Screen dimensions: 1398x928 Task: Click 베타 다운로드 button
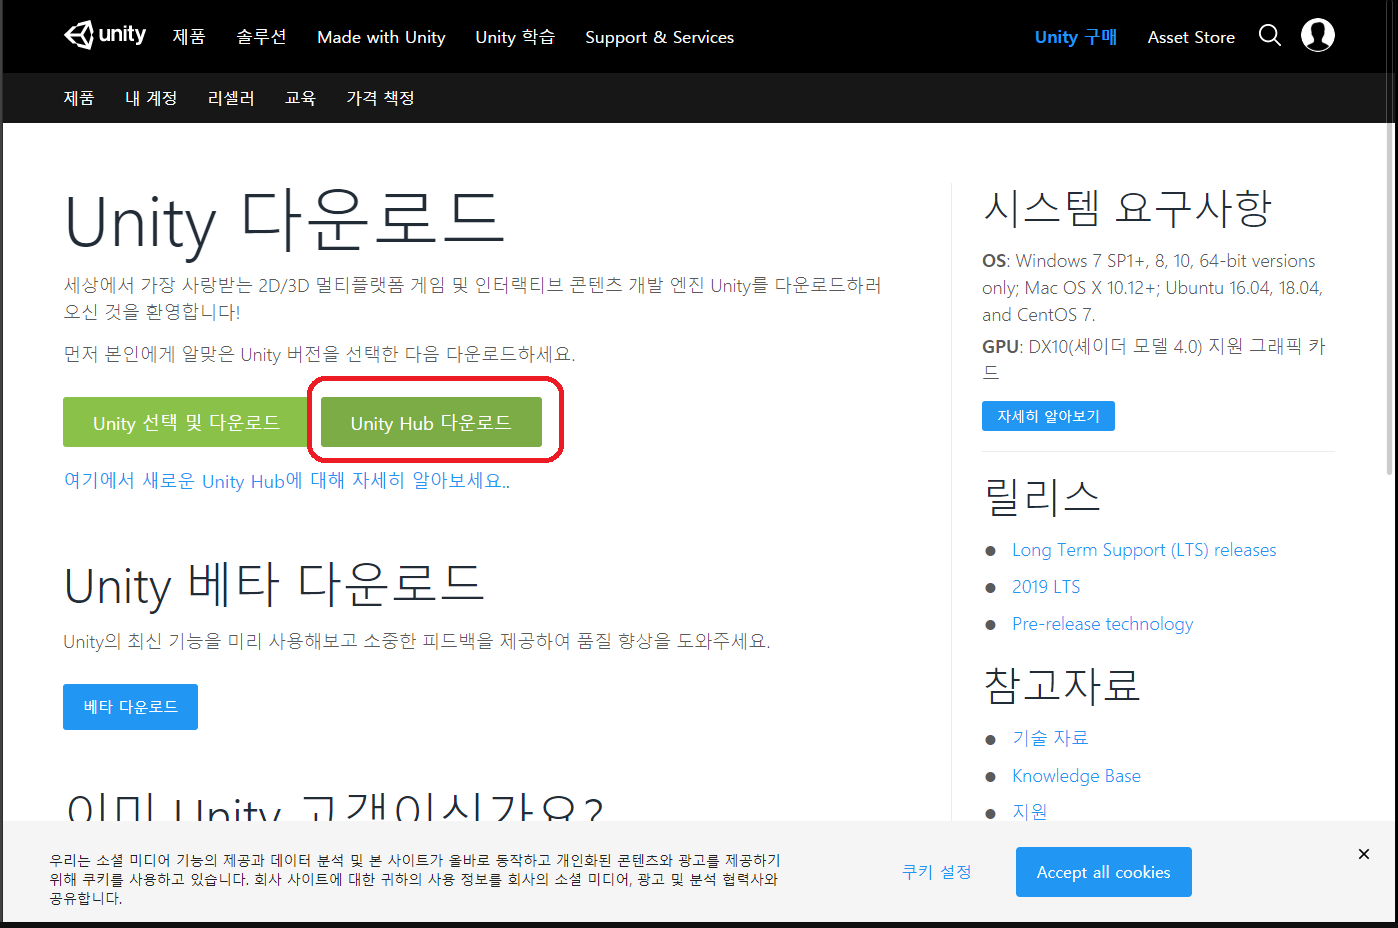(x=130, y=707)
